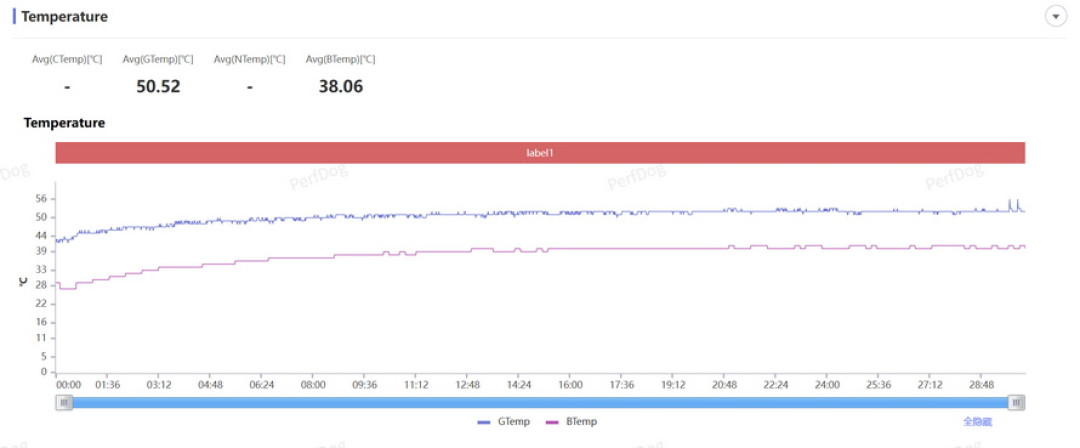Click the Avg(CTemp)[℃] label
The width and height of the screenshot is (1080, 448).
point(67,59)
